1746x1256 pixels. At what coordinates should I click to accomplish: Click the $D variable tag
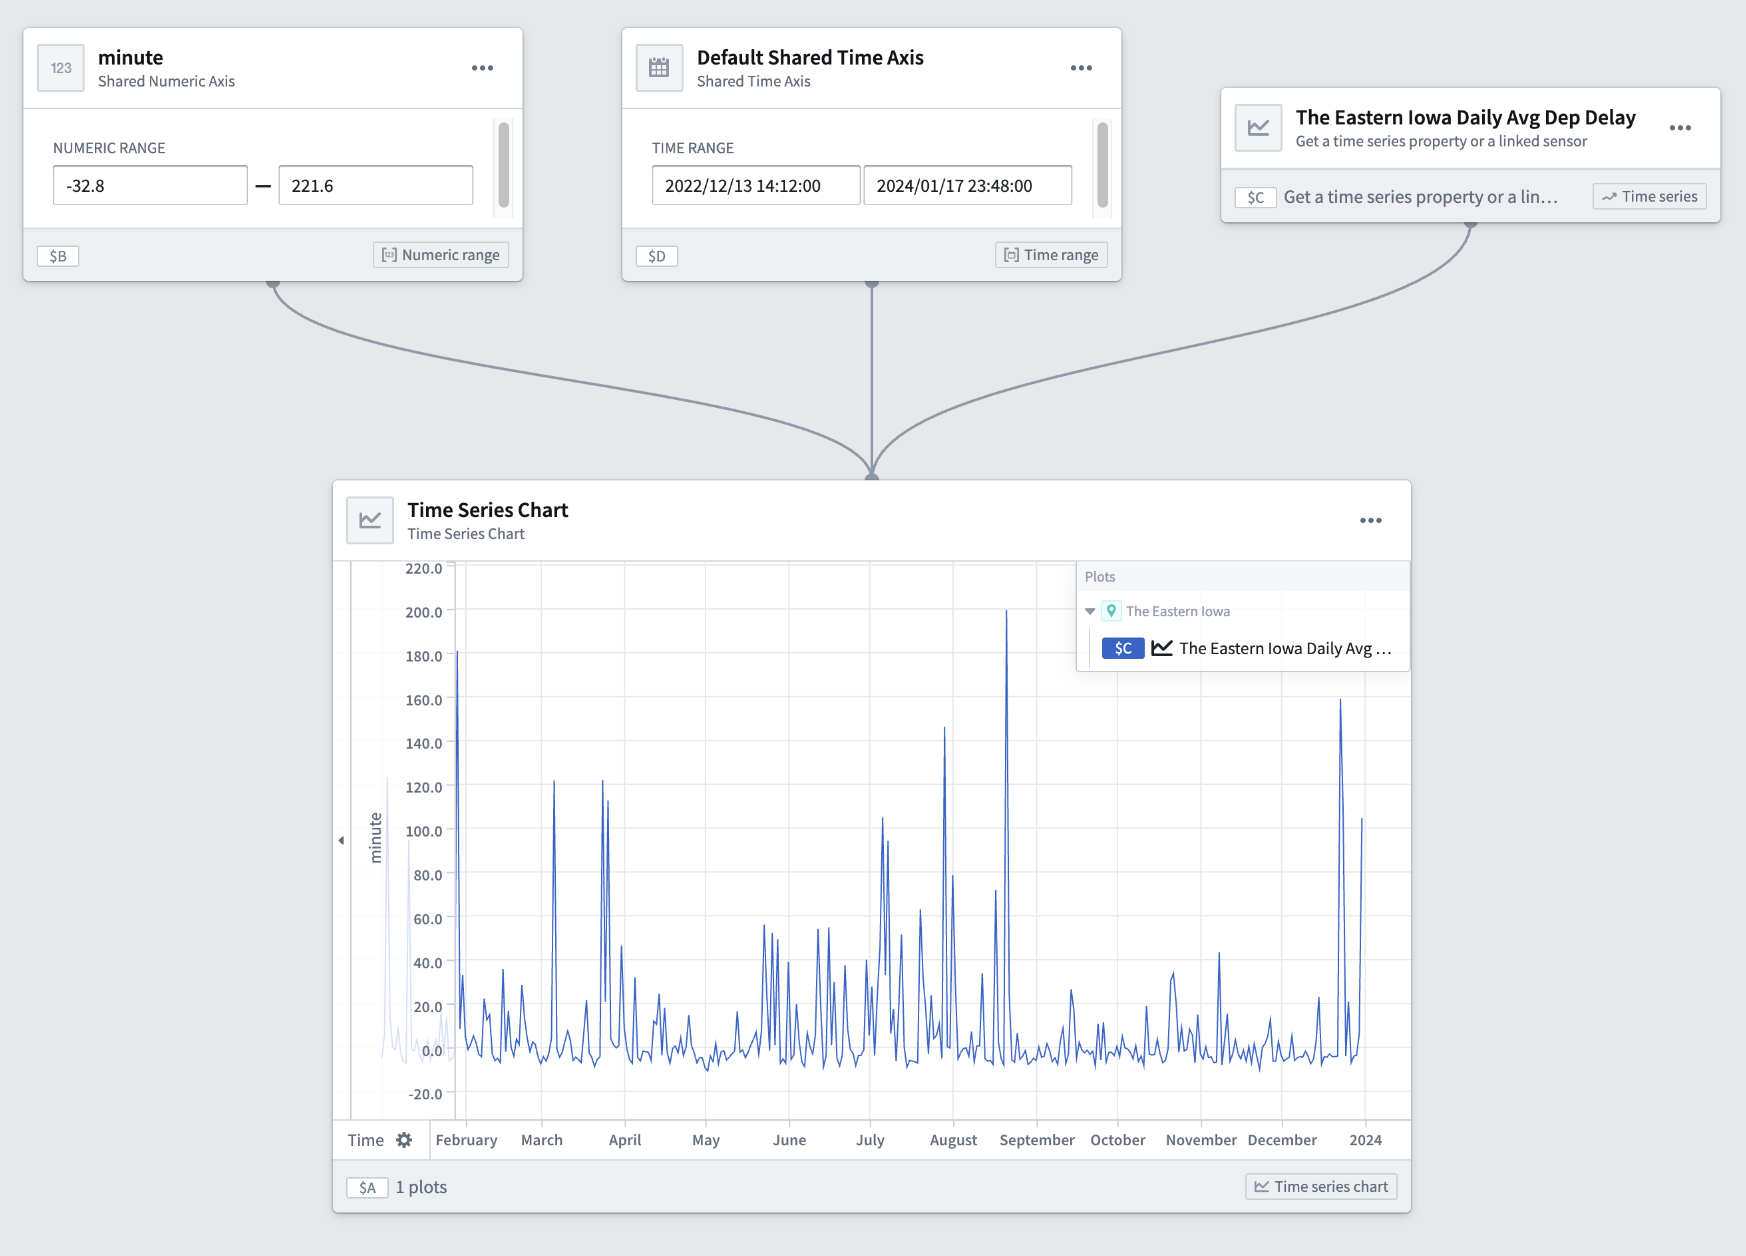click(x=657, y=256)
